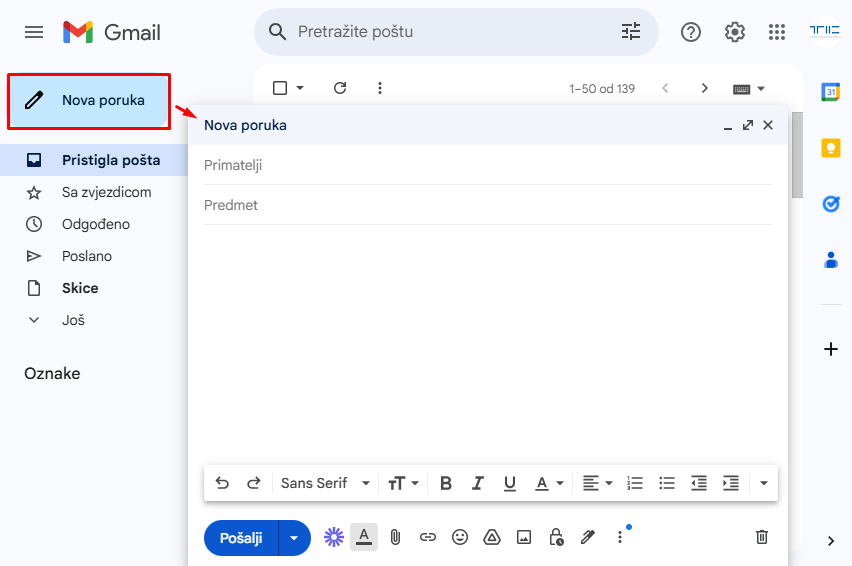The height and width of the screenshot is (566, 852).
Task: Open the Poslano folder
Action: (x=87, y=256)
